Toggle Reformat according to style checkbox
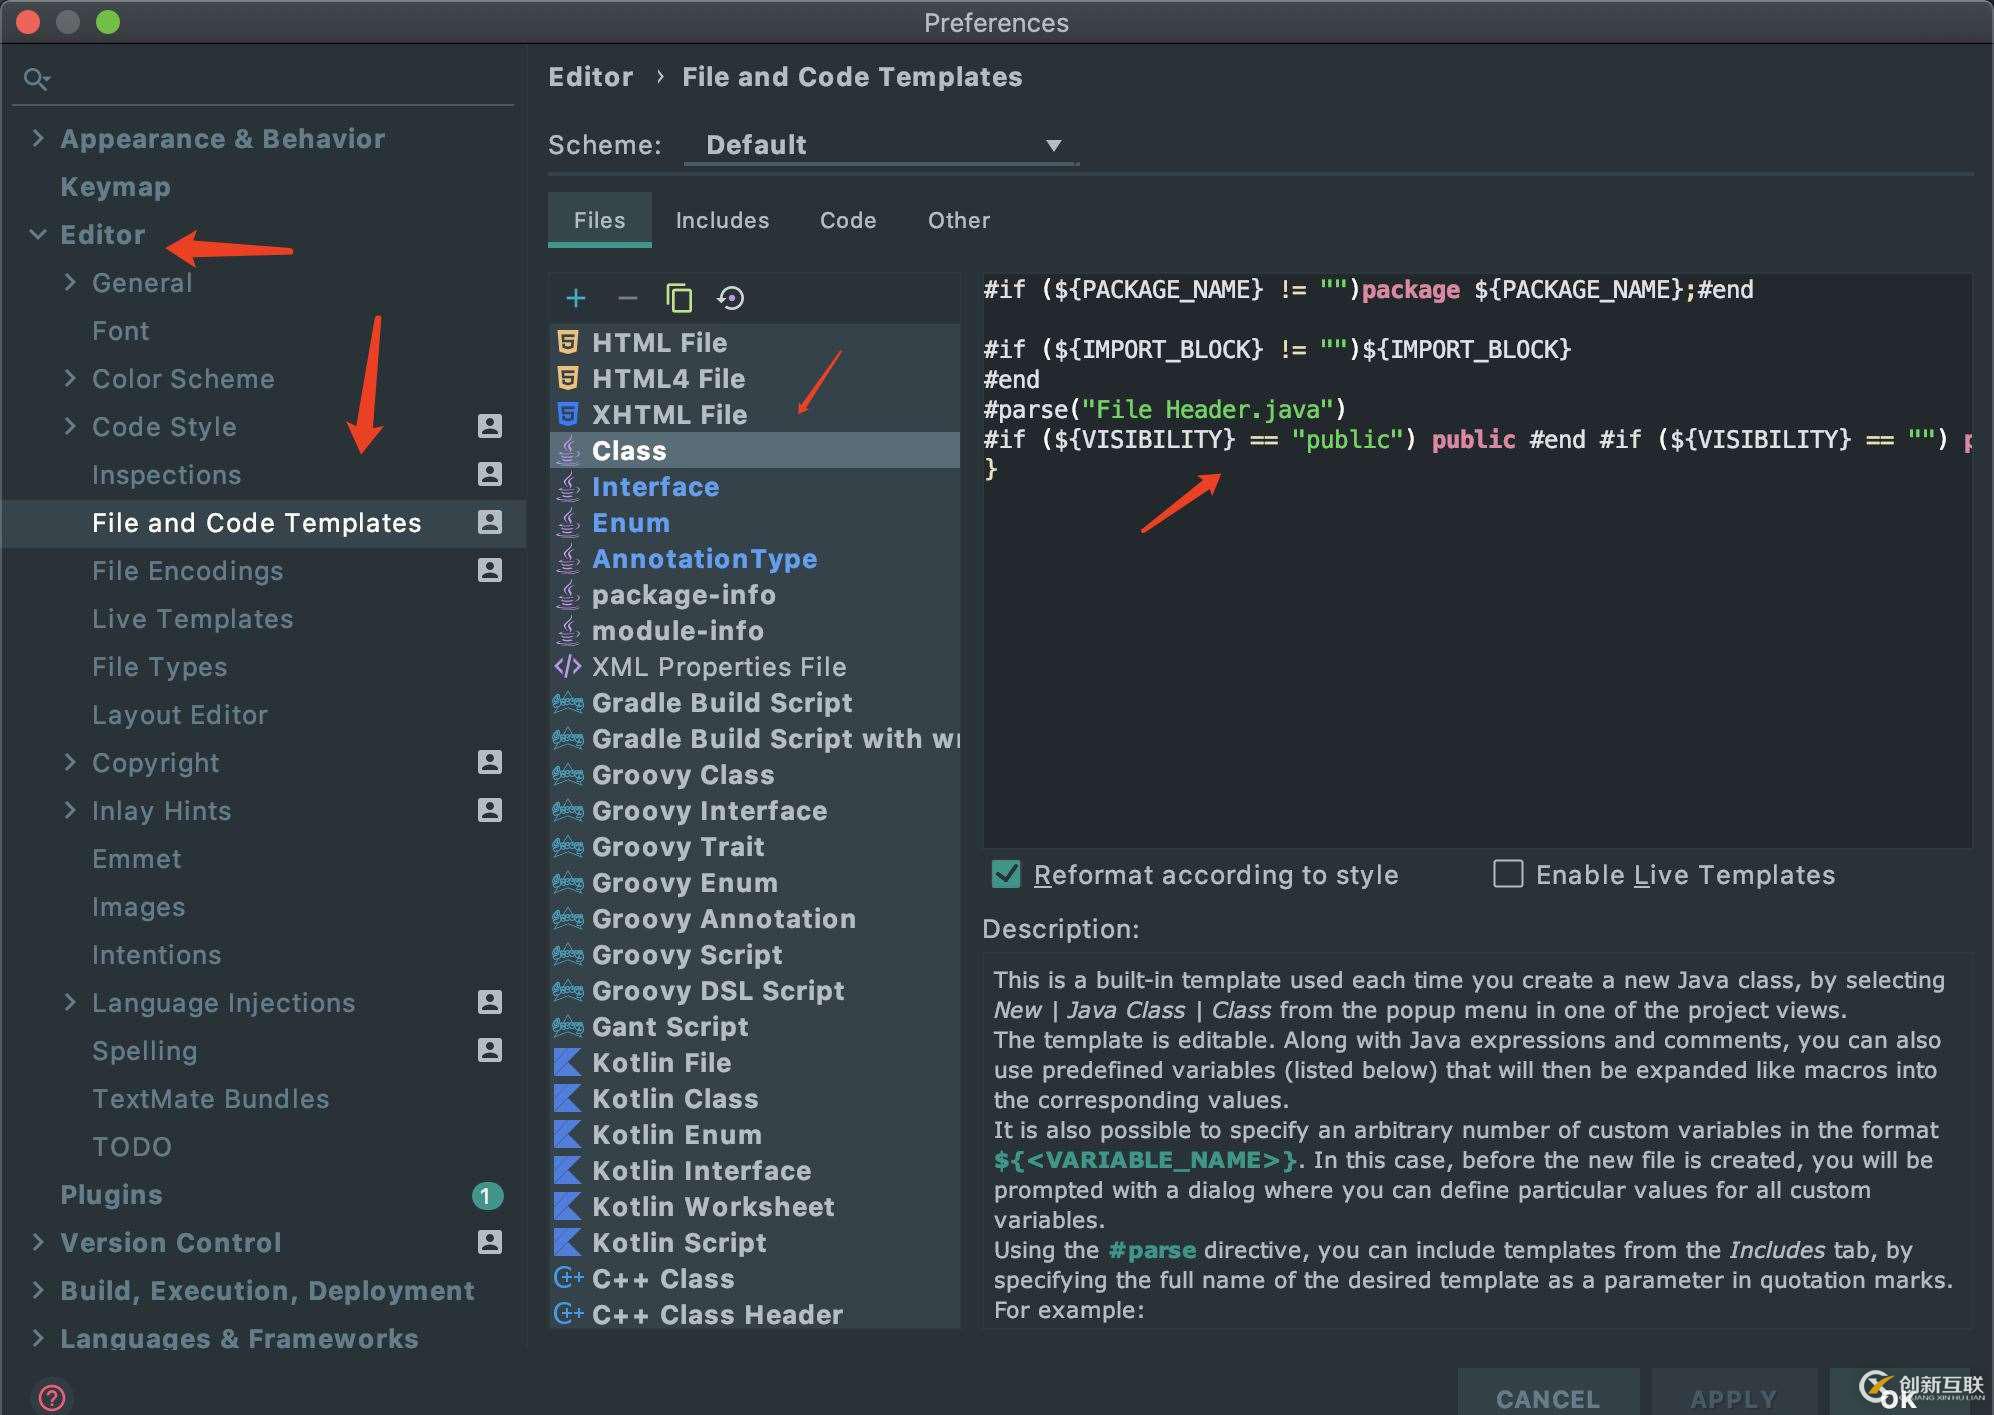 click(1006, 874)
